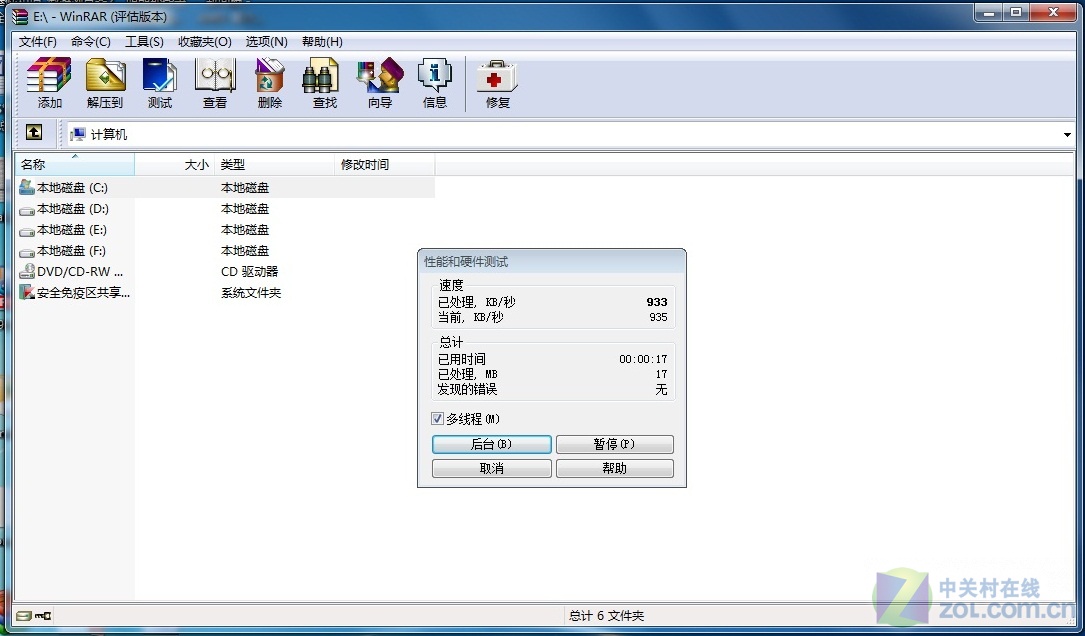This screenshot has width=1085, height=636.
Task: Click the WinRAR title bar icon
Action: 20,16
